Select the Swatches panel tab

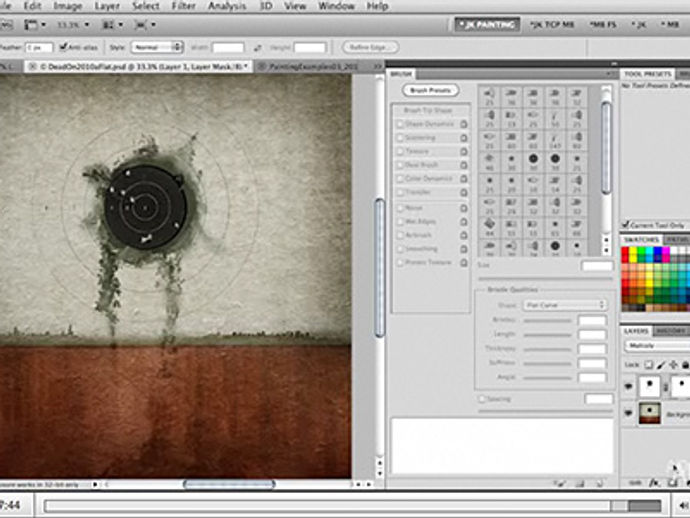(x=641, y=239)
